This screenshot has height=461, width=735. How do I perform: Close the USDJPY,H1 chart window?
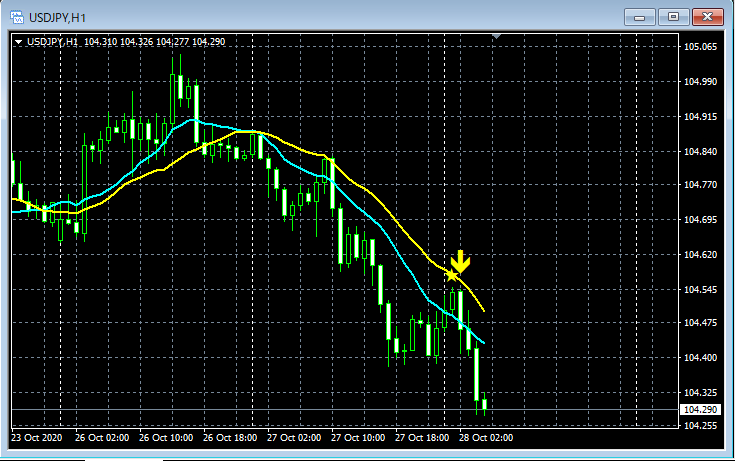pyautogui.click(x=707, y=17)
